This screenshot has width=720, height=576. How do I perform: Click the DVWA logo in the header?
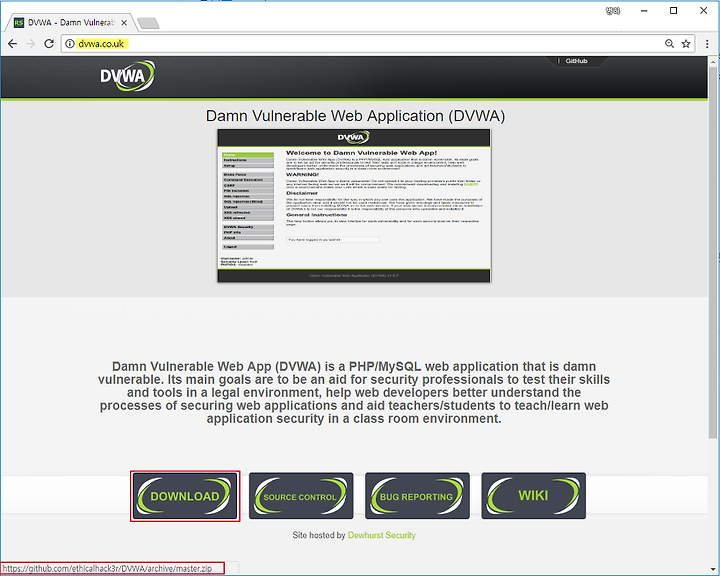(x=128, y=76)
